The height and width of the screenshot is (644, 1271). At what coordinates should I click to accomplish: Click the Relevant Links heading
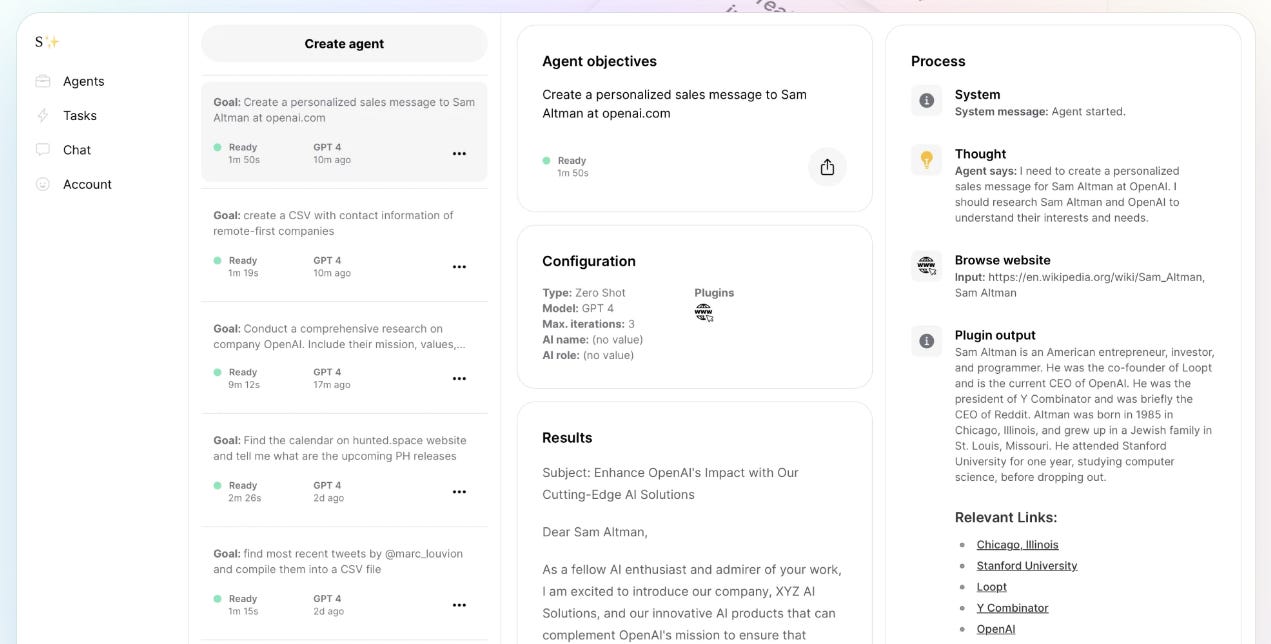pyautogui.click(x=1006, y=517)
